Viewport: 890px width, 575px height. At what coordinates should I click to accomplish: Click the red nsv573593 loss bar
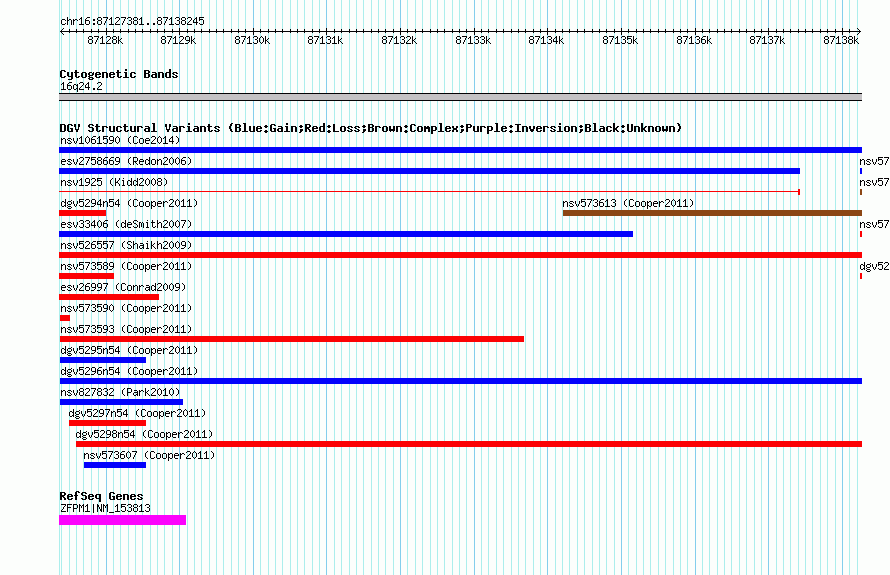pyautogui.click(x=292, y=339)
